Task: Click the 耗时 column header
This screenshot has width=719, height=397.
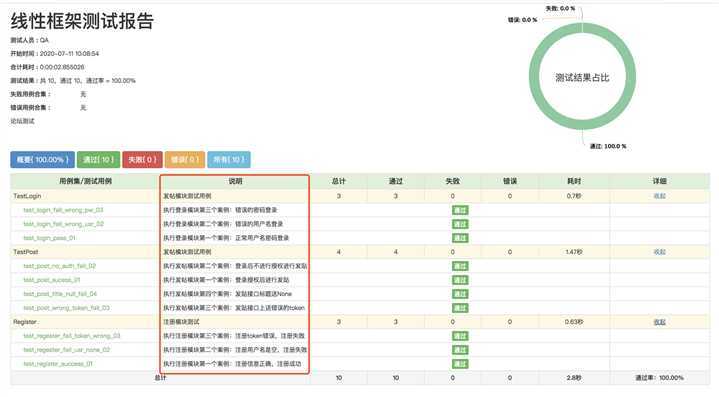Action: click(x=574, y=181)
